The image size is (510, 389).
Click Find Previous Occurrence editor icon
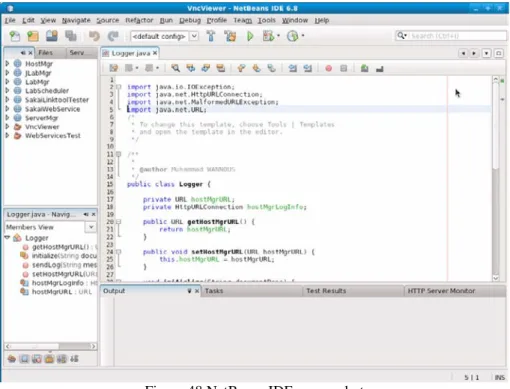click(191, 68)
